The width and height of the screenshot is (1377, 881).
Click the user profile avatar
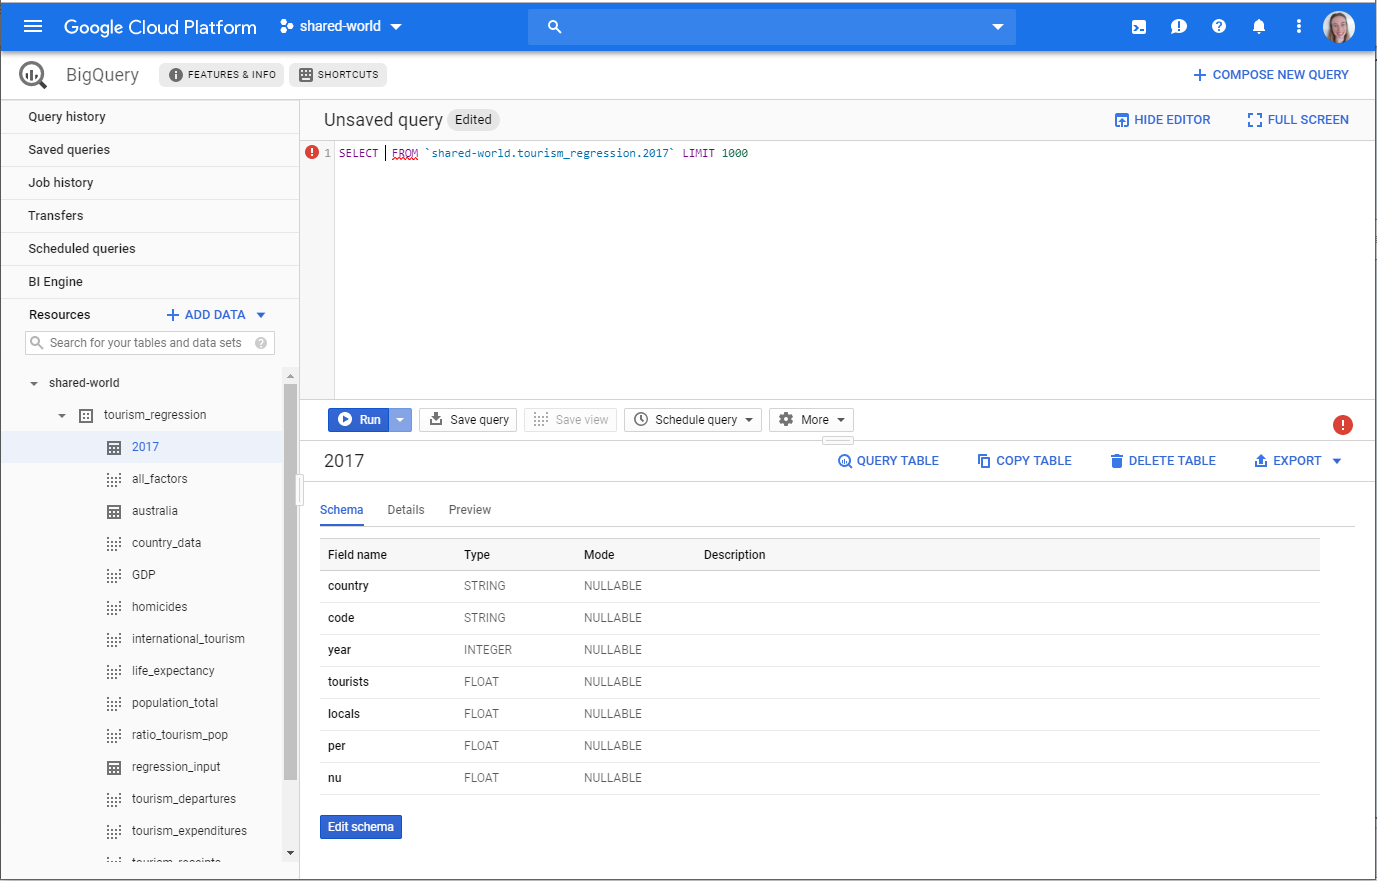[x=1339, y=27]
